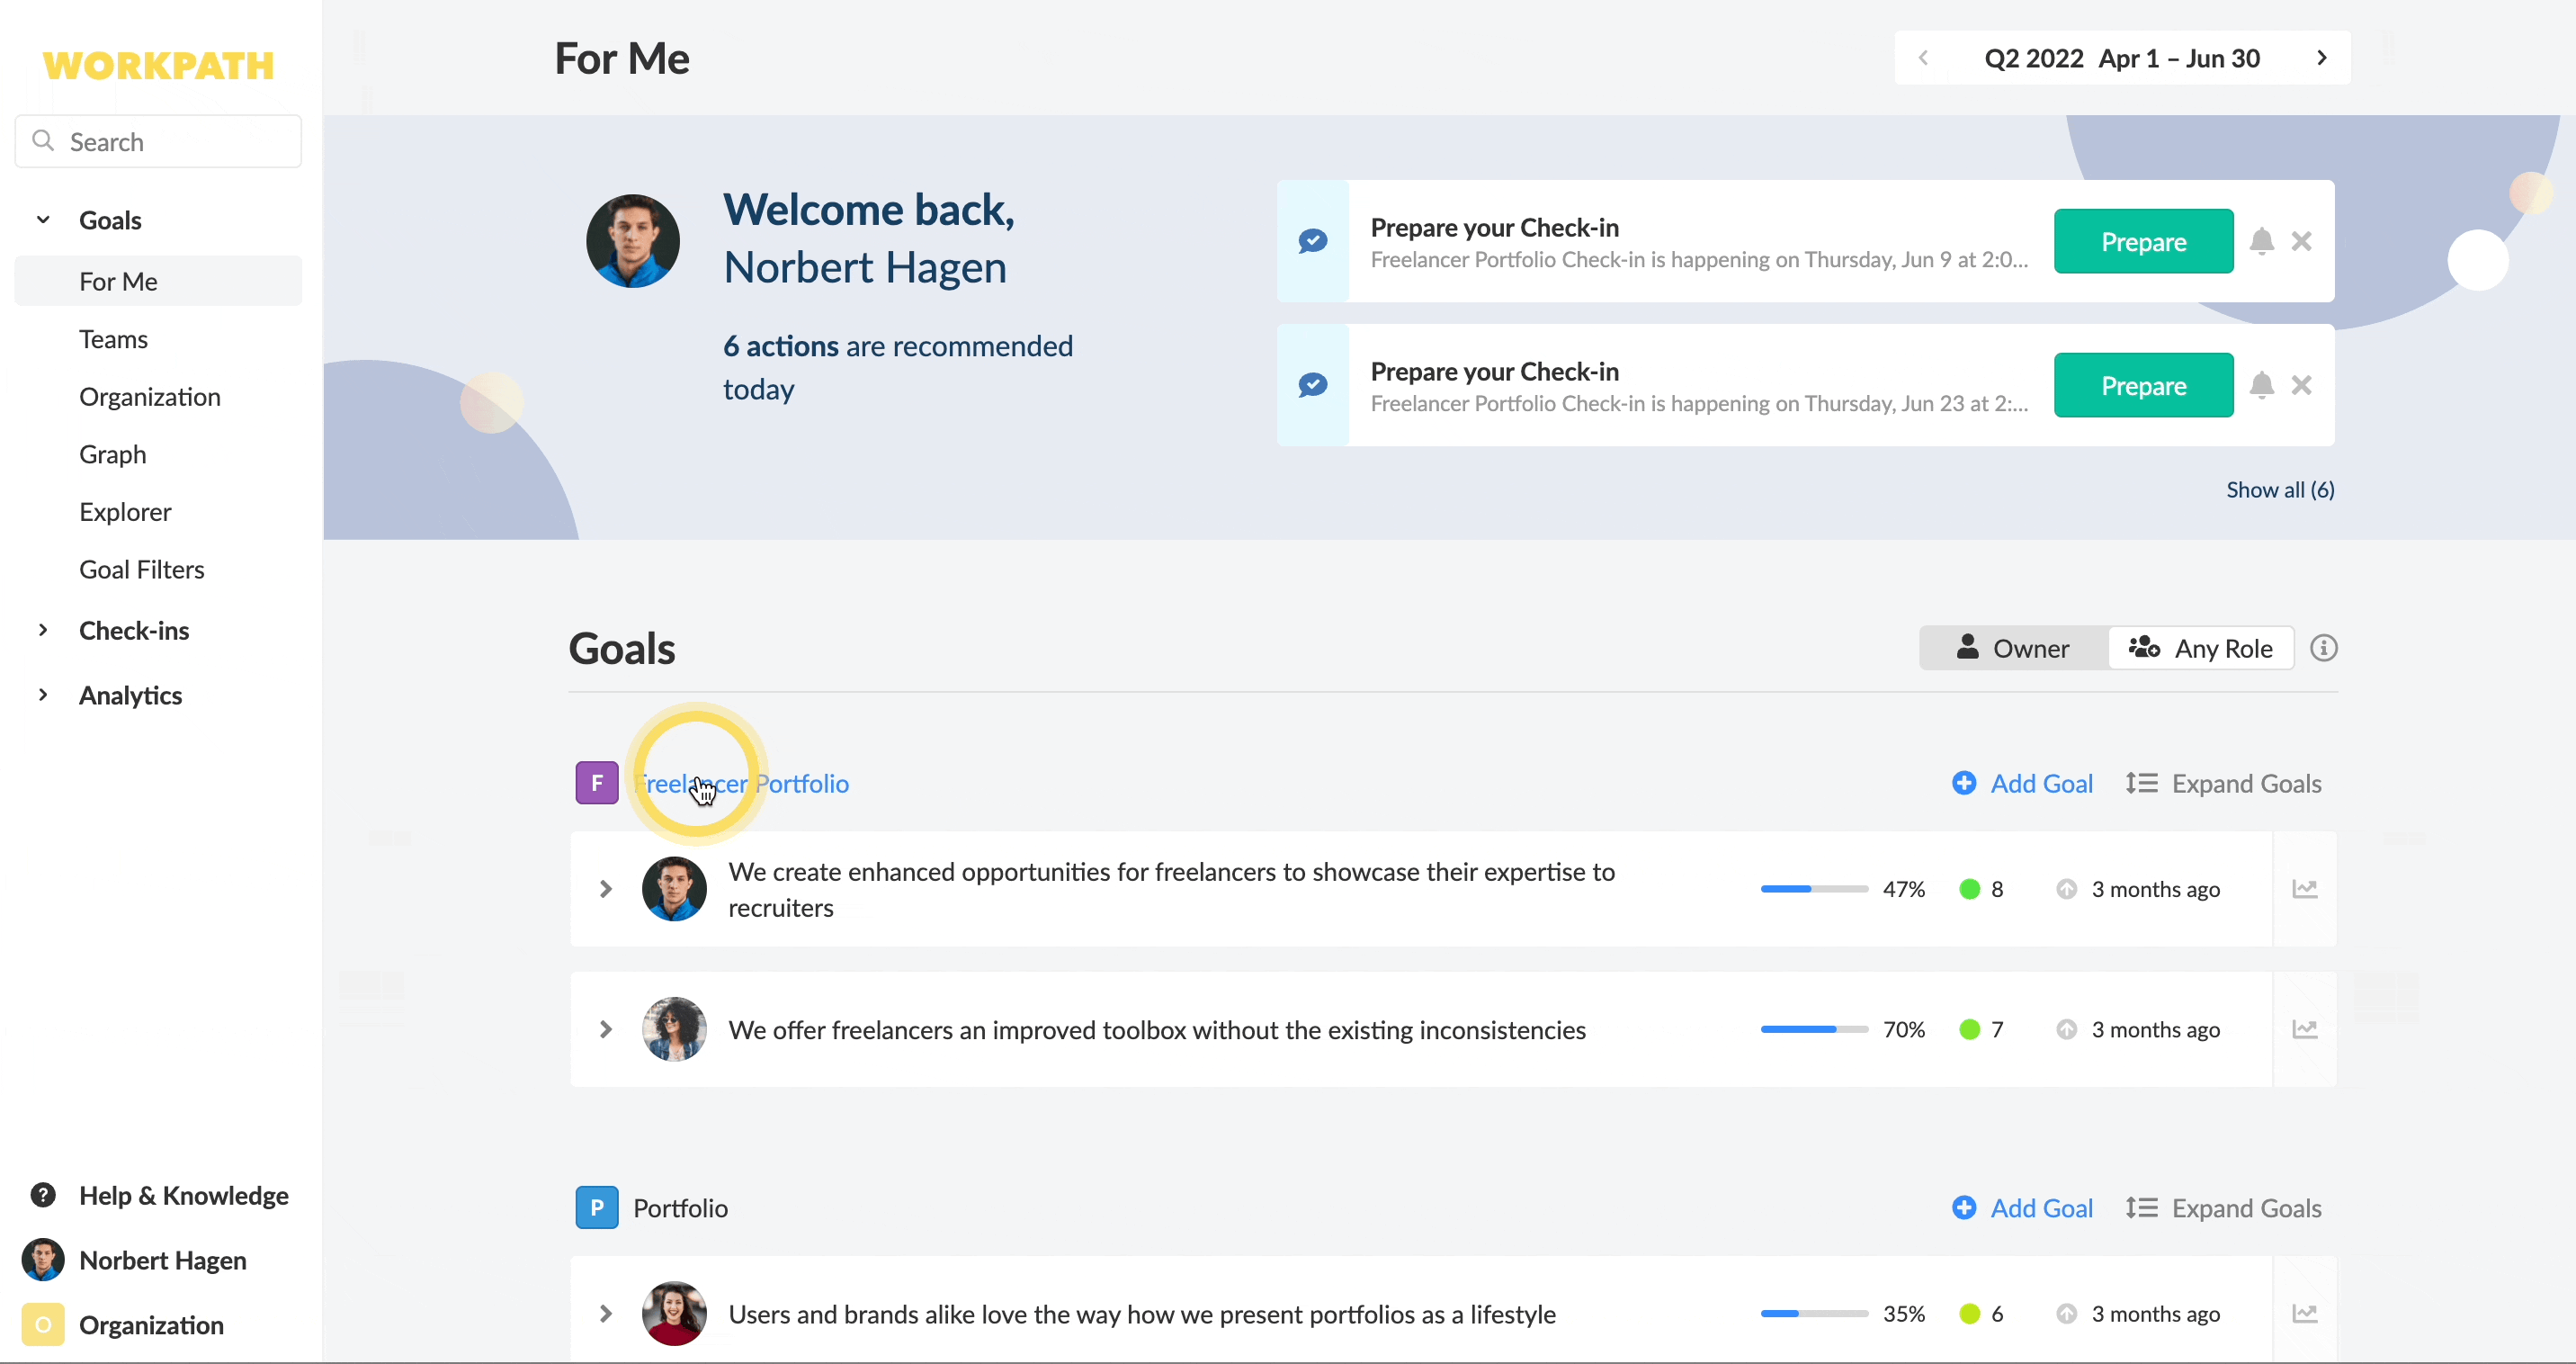This screenshot has height=1364, width=2576.
Task: Dismiss the Jun 9 check-in reminder
Action: coord(2302,241)
